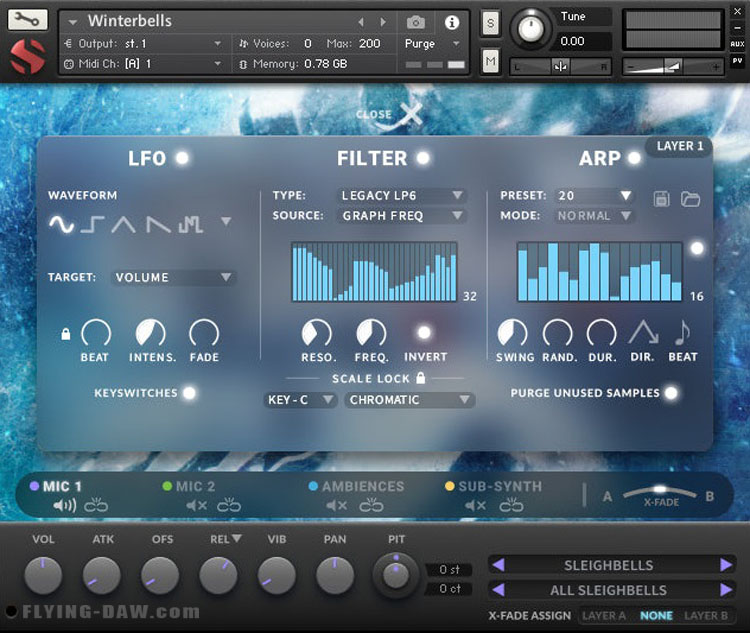Select the sine LFO waveform
The width and height of the screenshot is (750, 633).
click(61, 223)
